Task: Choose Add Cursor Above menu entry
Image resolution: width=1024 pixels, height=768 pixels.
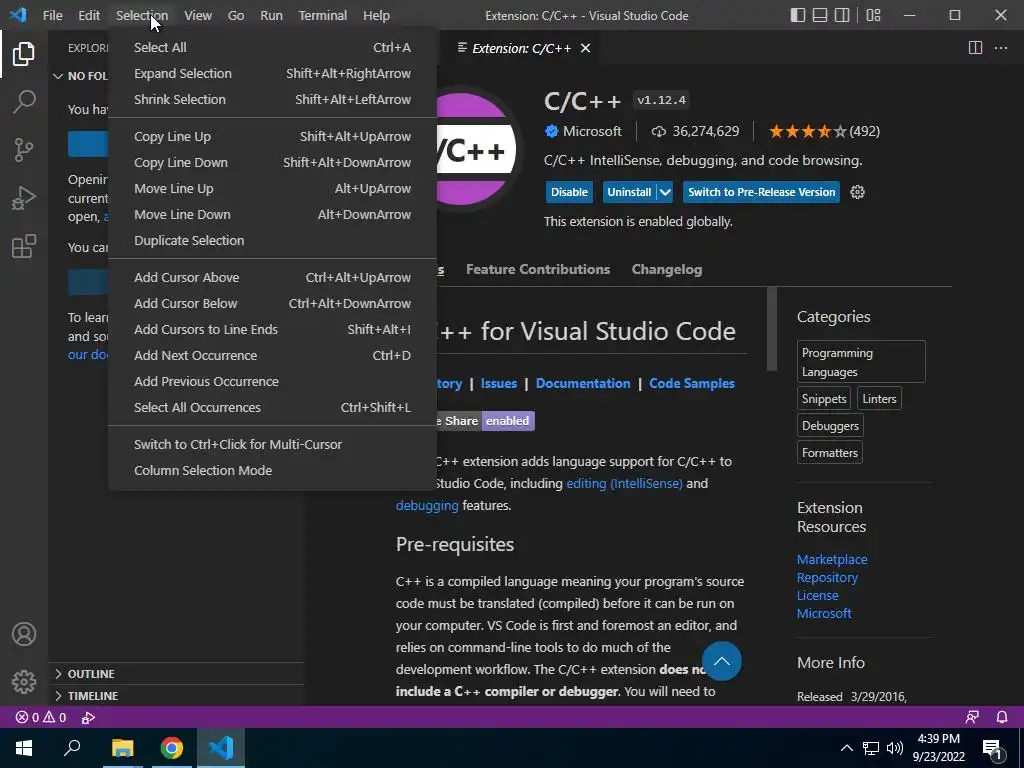Action: pos(272,278)
